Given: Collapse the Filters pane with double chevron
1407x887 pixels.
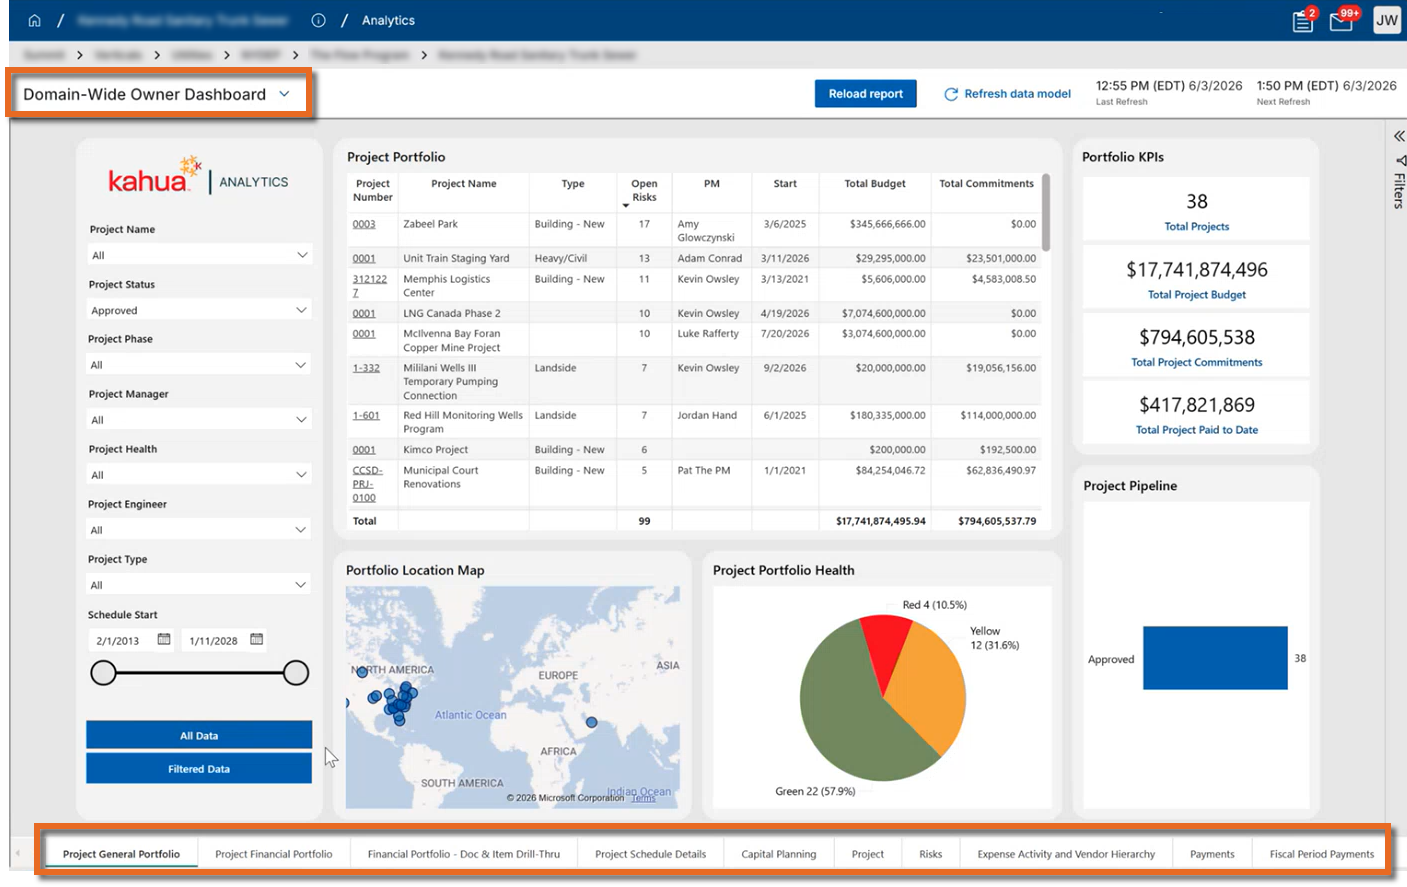Looking at the screenshot, I should [1399, 136].
